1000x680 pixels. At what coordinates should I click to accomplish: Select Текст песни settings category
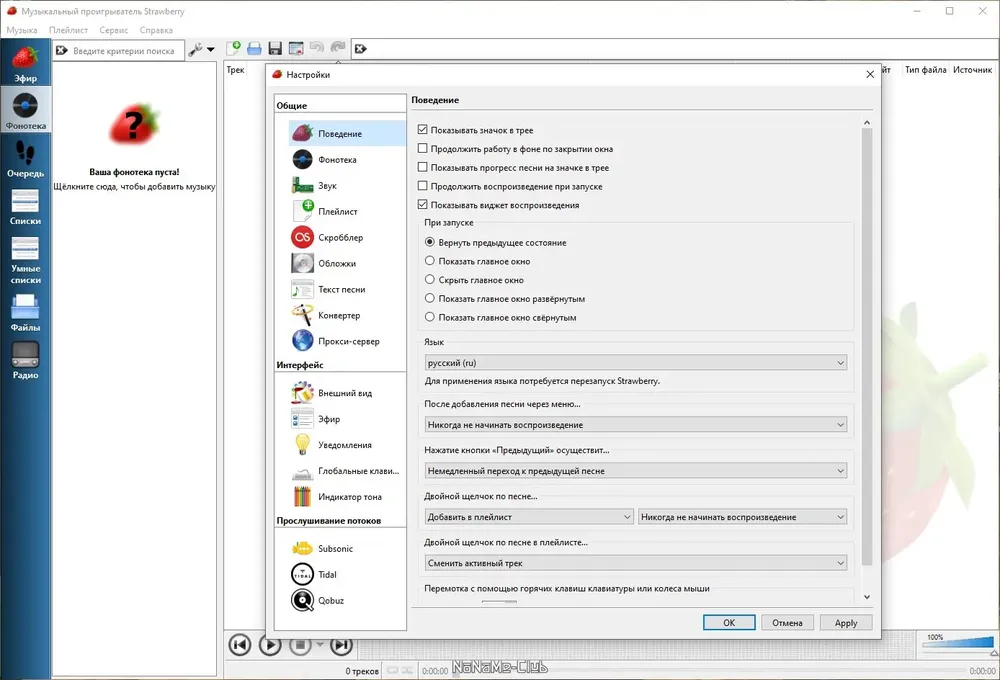click(x=347, y=289)
